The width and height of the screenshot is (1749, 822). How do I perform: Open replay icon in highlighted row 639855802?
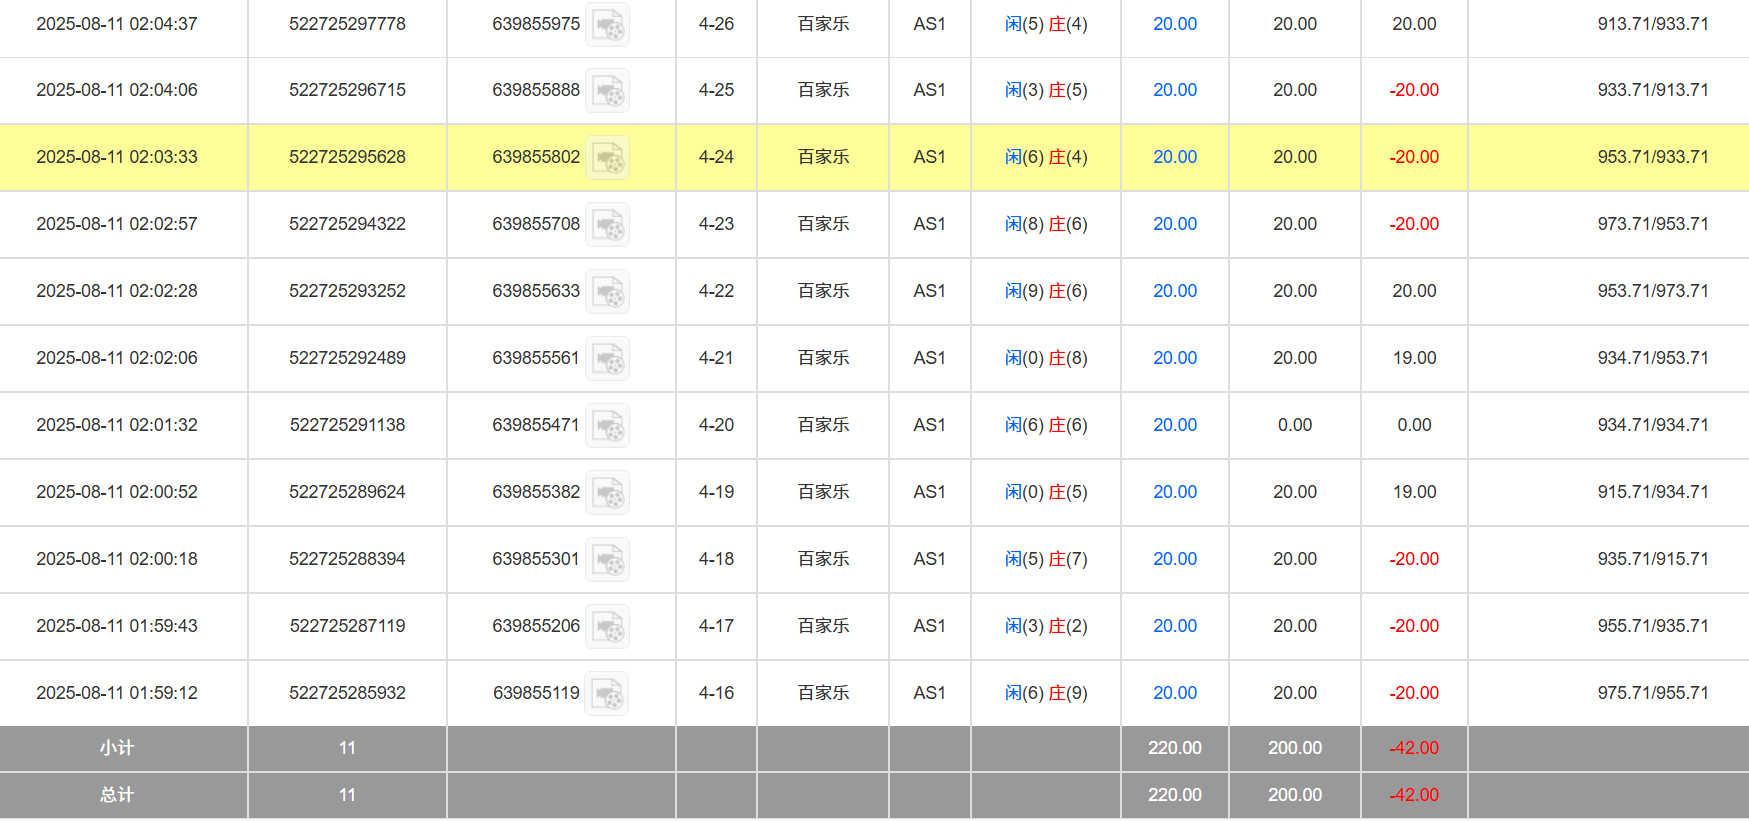(607, 158)
